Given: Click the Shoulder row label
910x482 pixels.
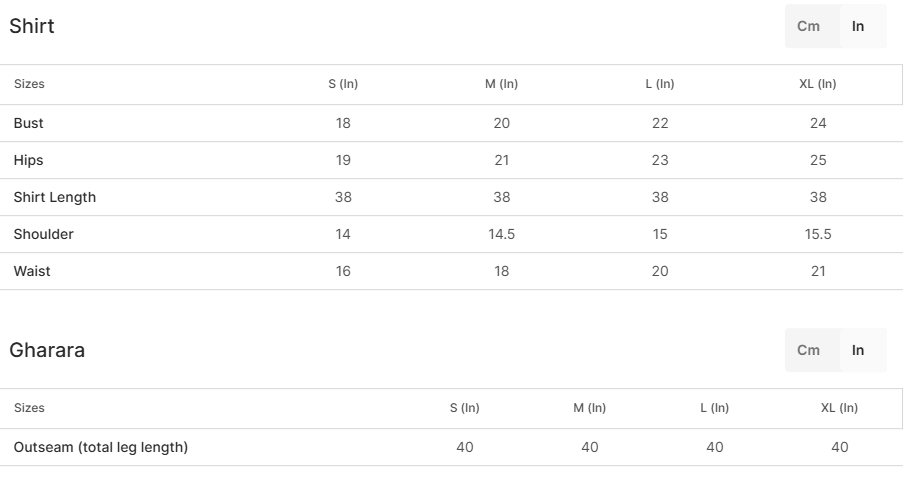Looking at the screenshot, I should click(x=44, y=234).
